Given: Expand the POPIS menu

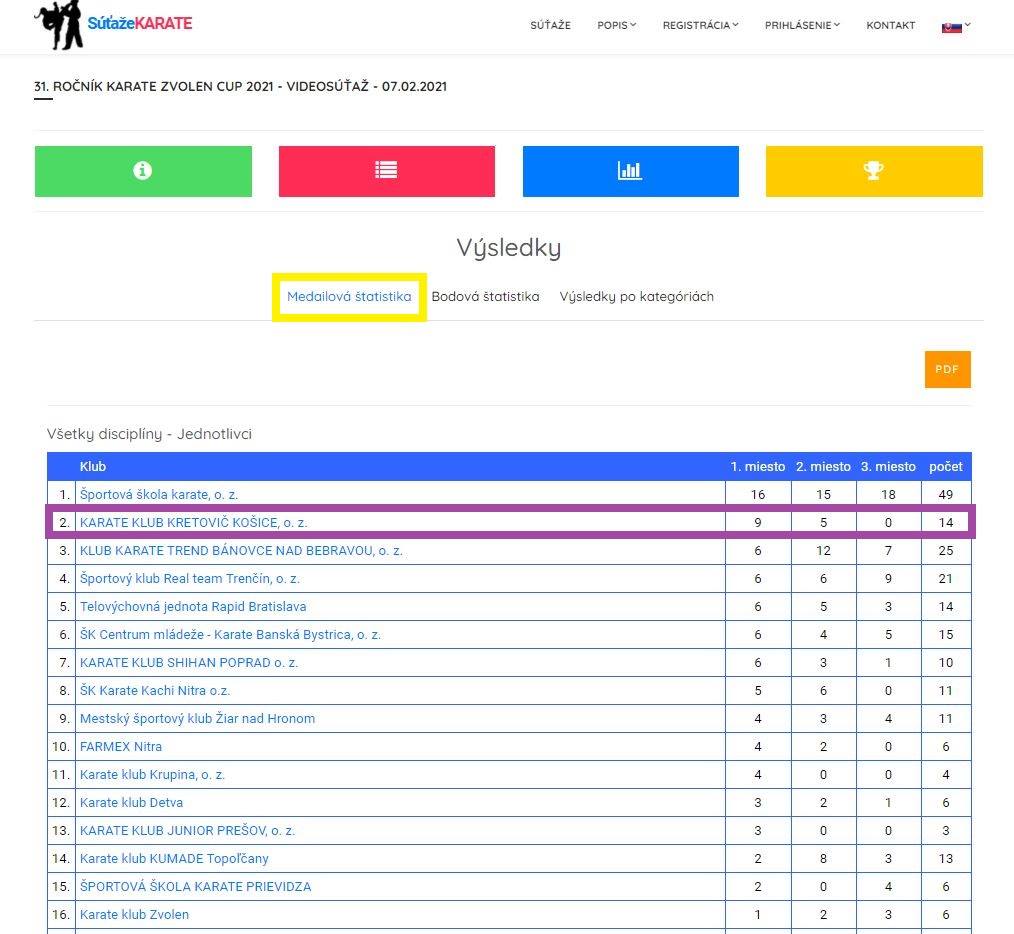Looking at the screenshot, I should click(x=616, y=25).
